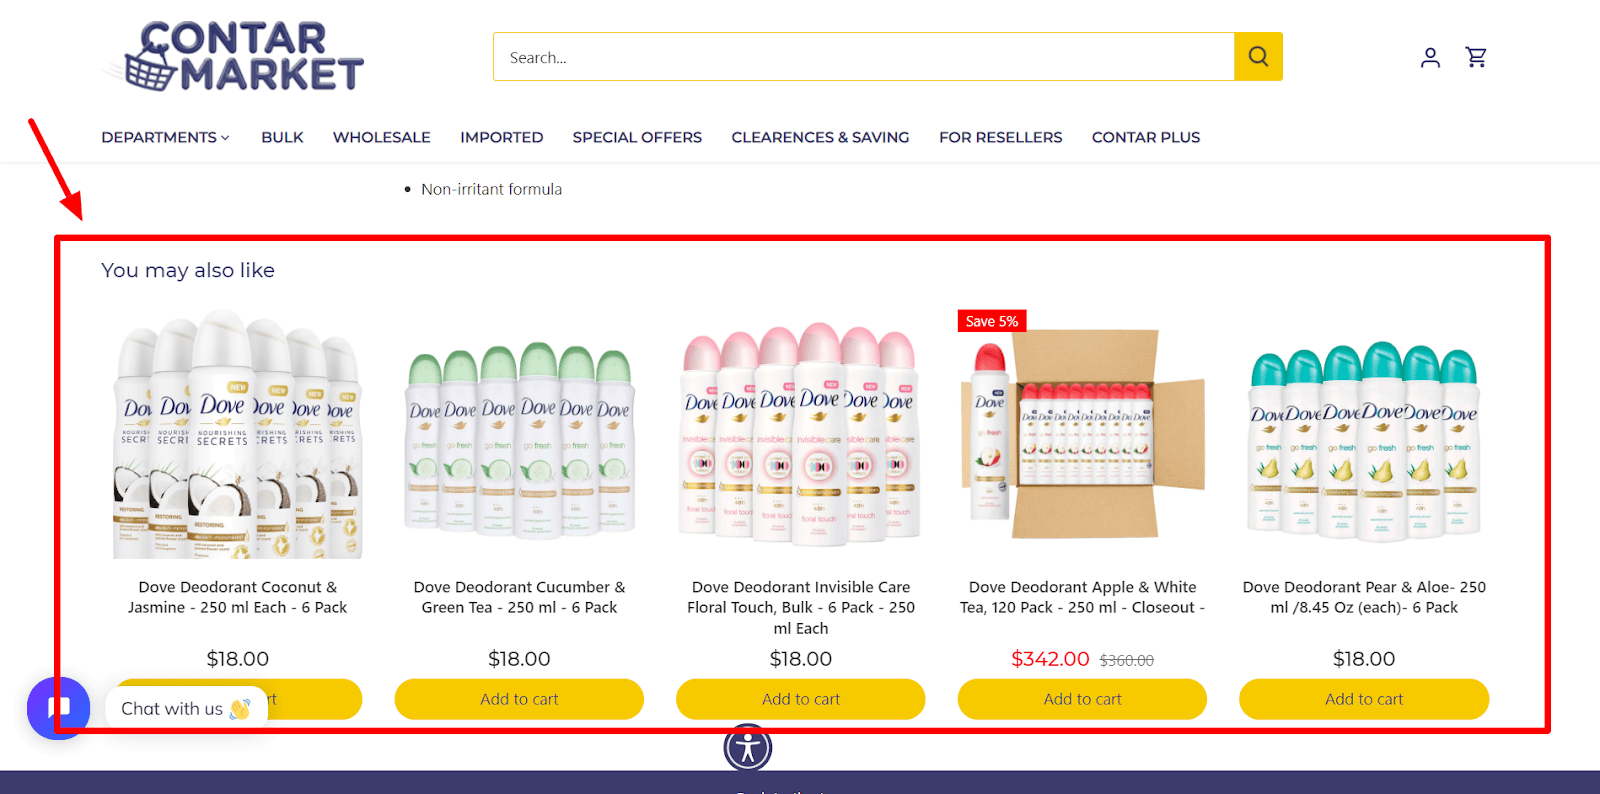The width and height of the screenshot is (1600, 794).
Task: Add Dove Apple & White Tea to cart
Action: pyautogui.click(x=1082, y=699)
